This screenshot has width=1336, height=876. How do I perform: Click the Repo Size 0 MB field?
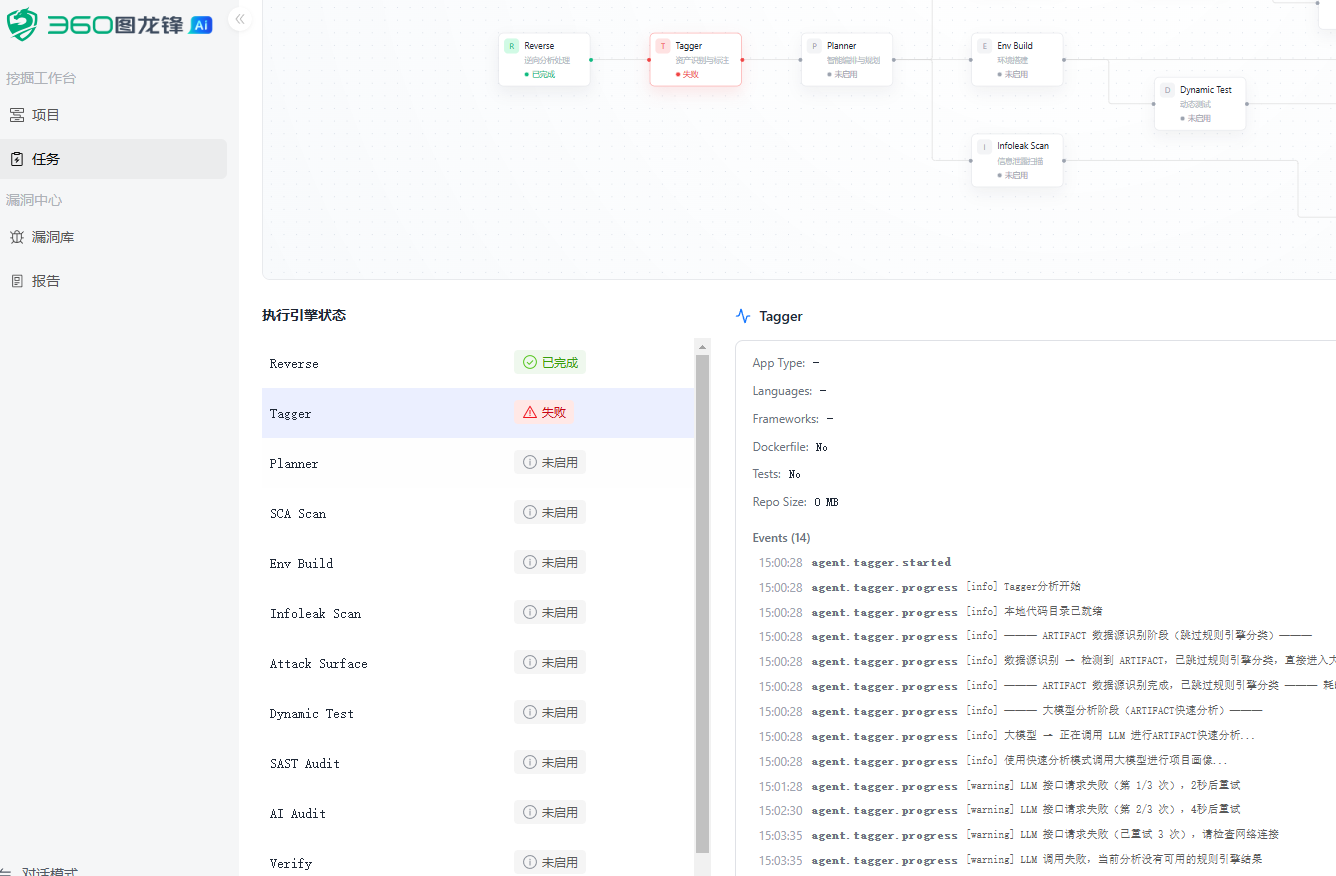pos(796,502)
